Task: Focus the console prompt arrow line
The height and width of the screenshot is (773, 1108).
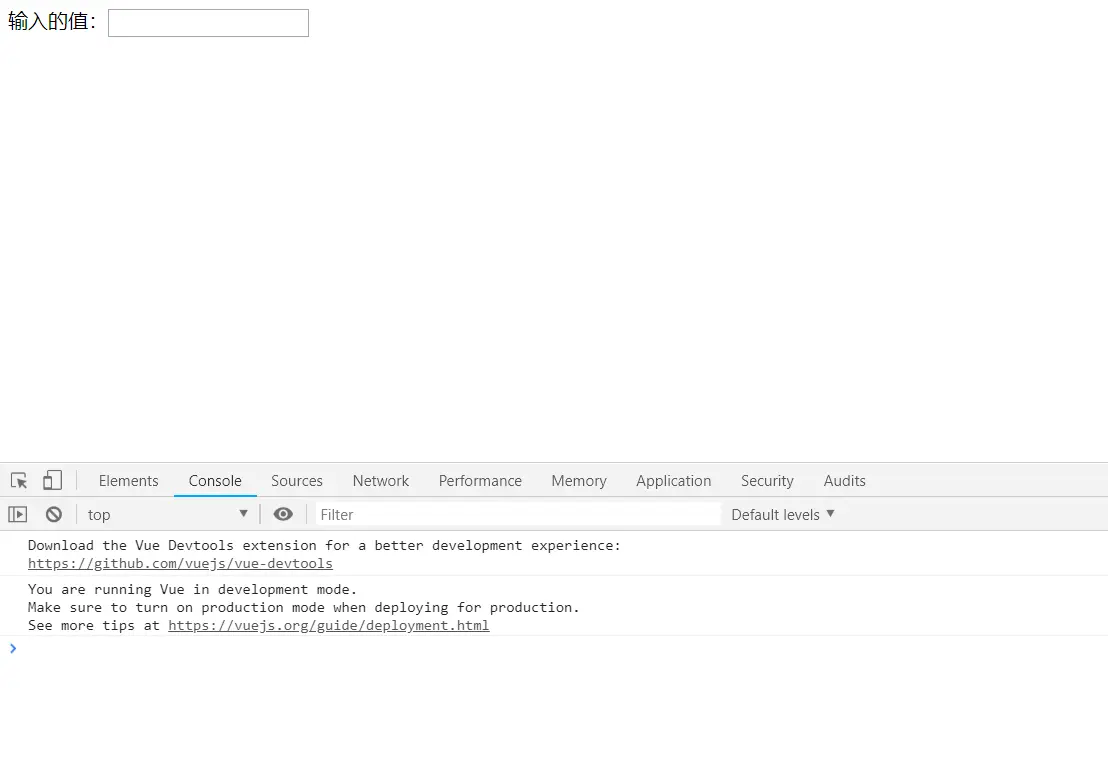Action: coord(554,648)
